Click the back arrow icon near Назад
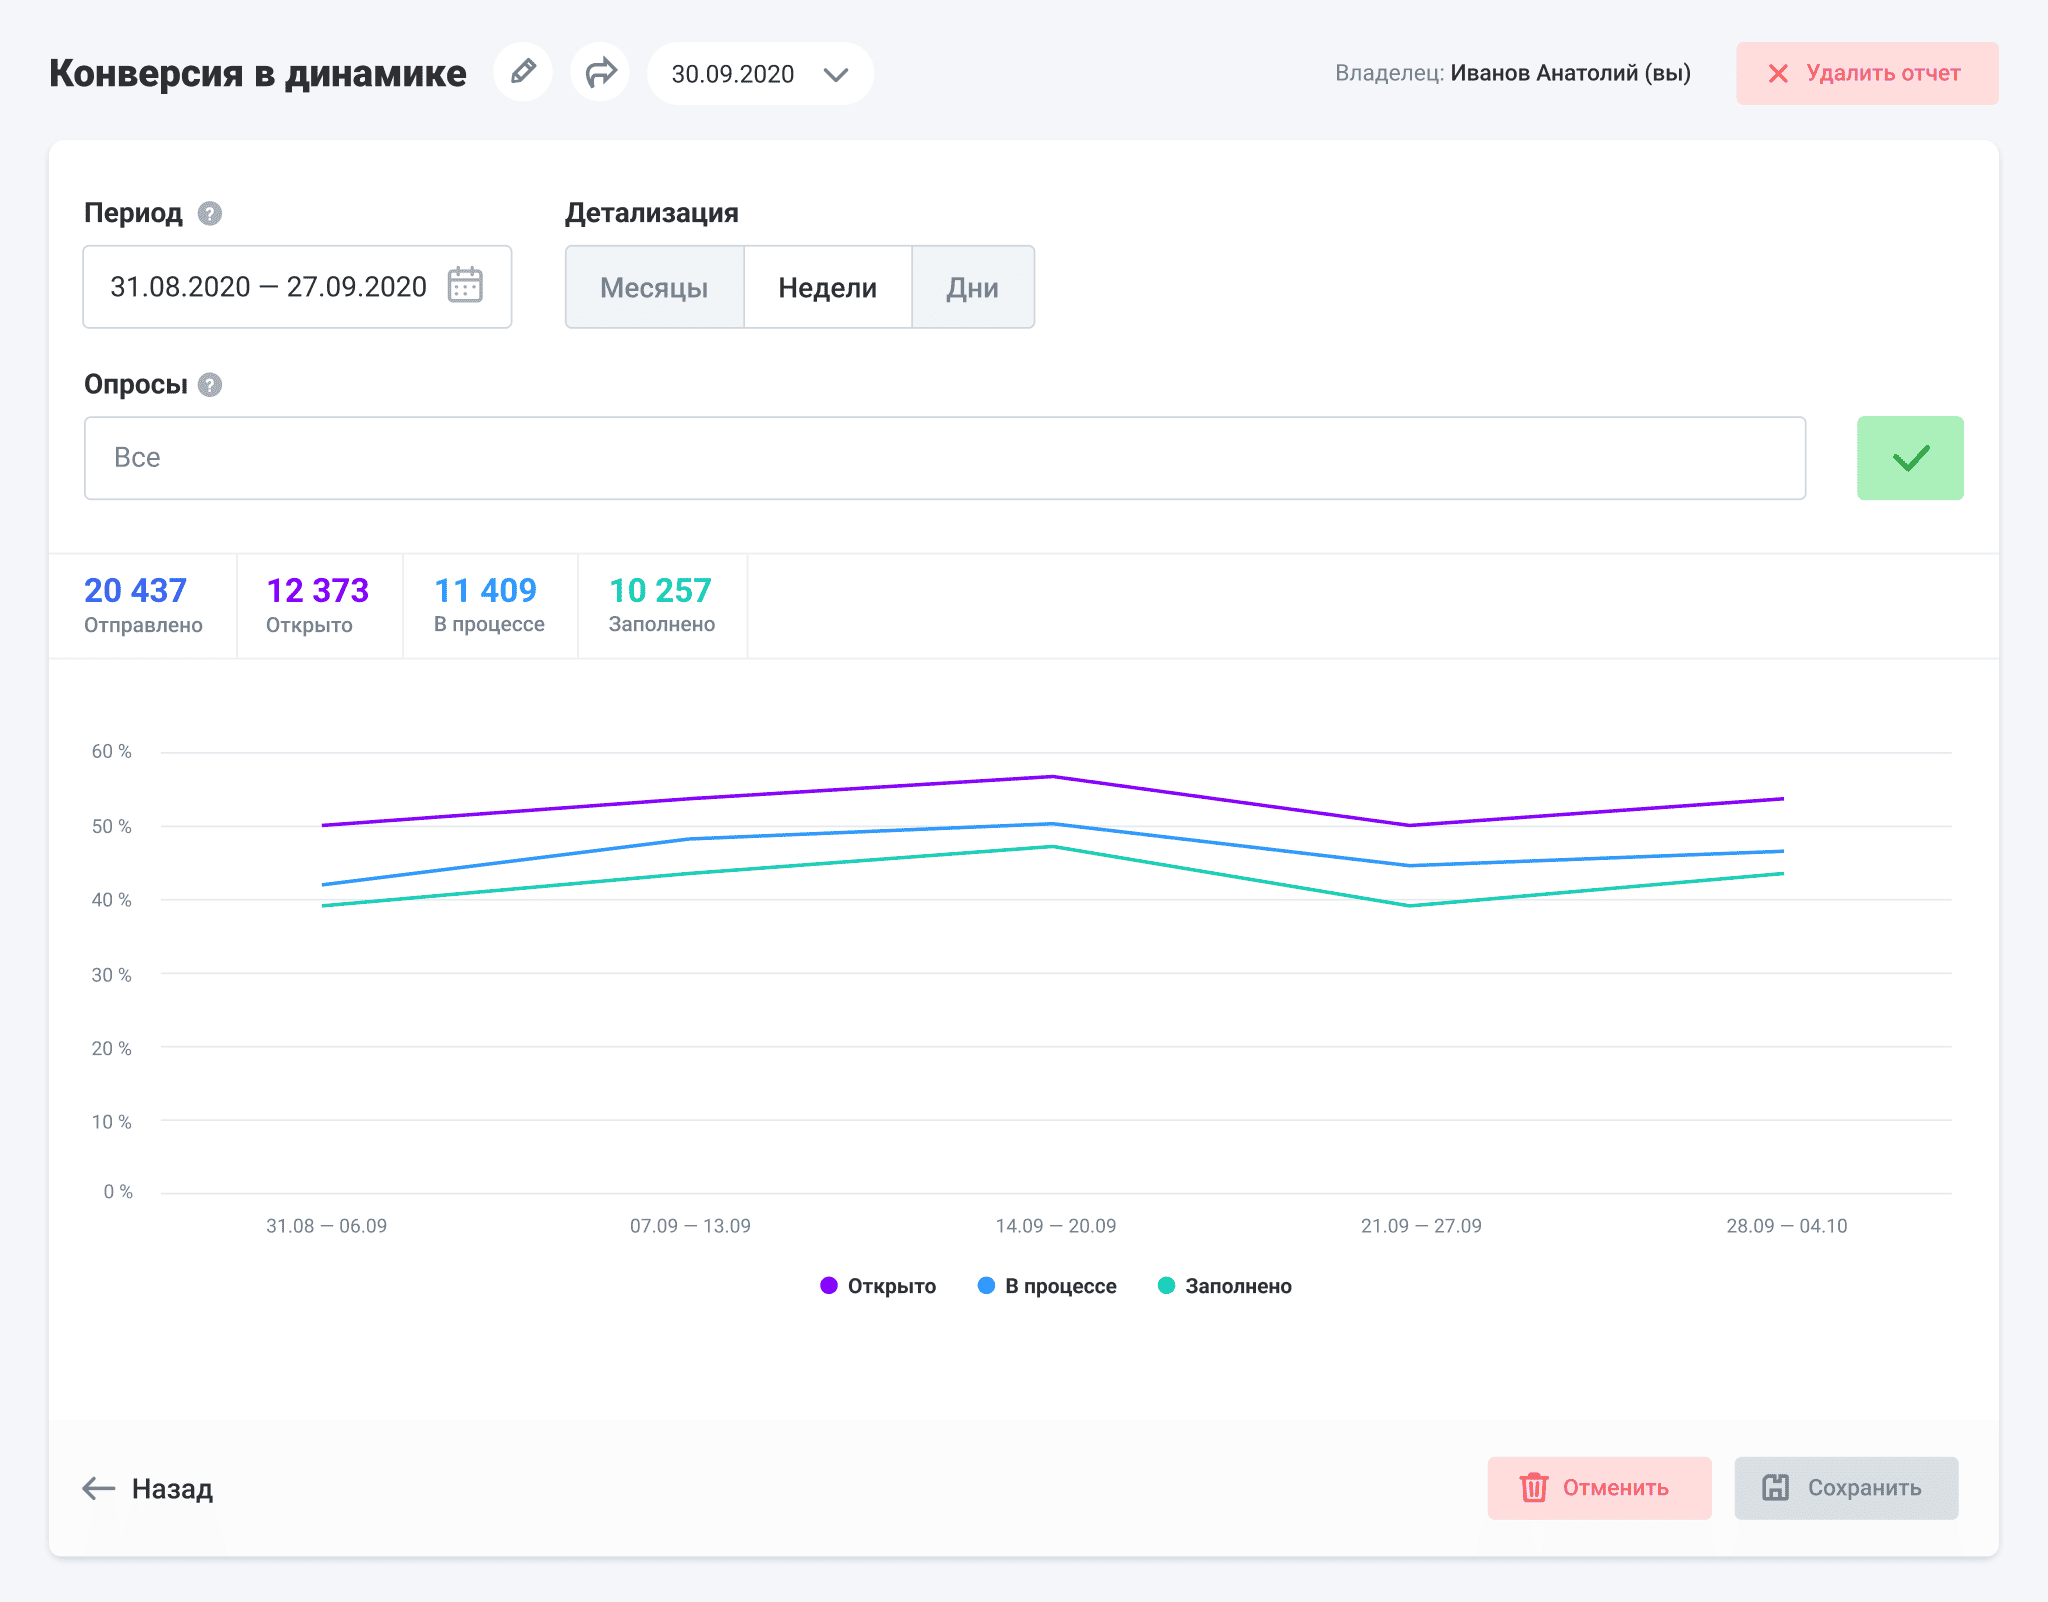2048x1602 pixels. (98, 1488)
